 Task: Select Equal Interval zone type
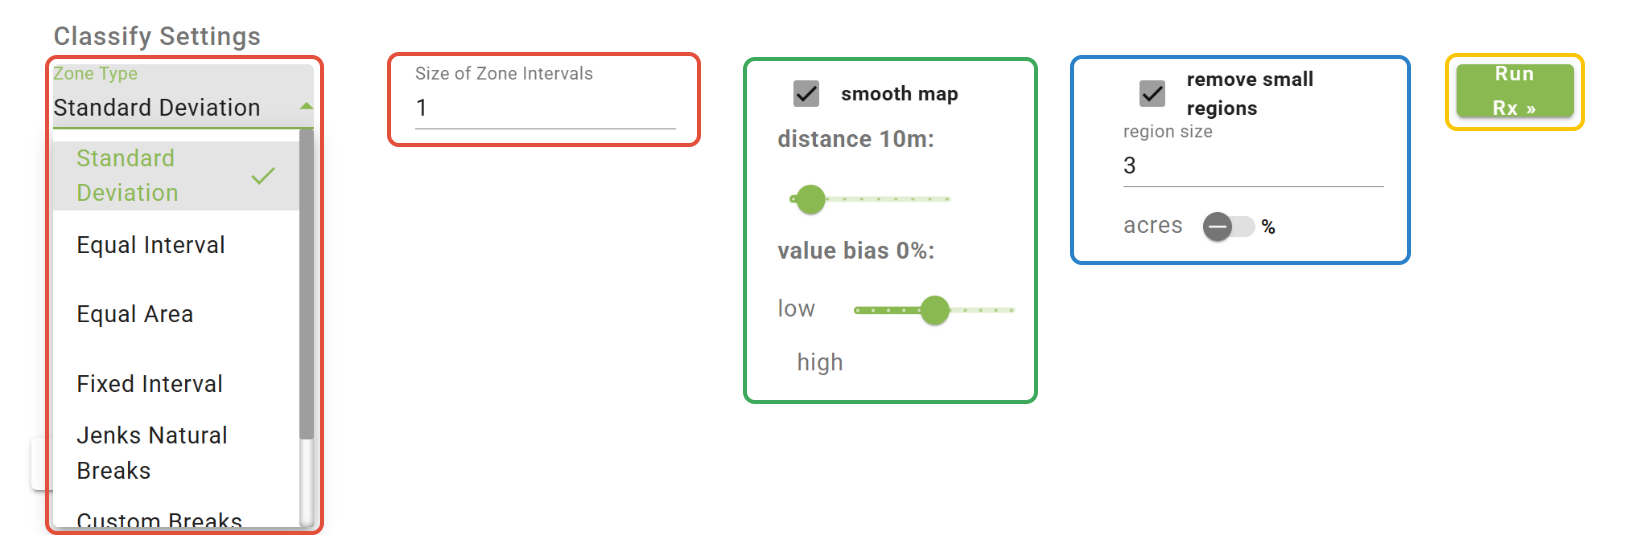click(x=151, y=245)
